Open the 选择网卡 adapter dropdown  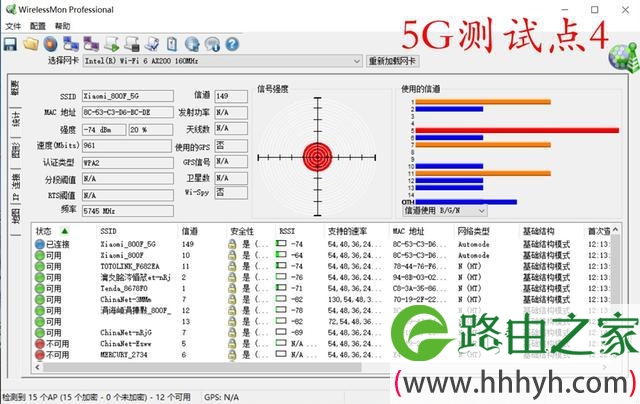pos(222,61)
